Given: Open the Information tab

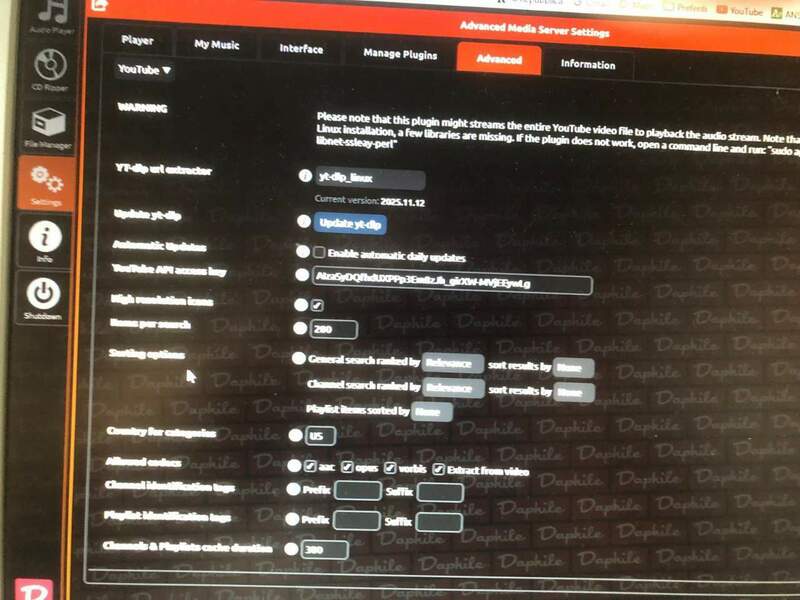Looking at the screenshot, I should tap(588, 64).
